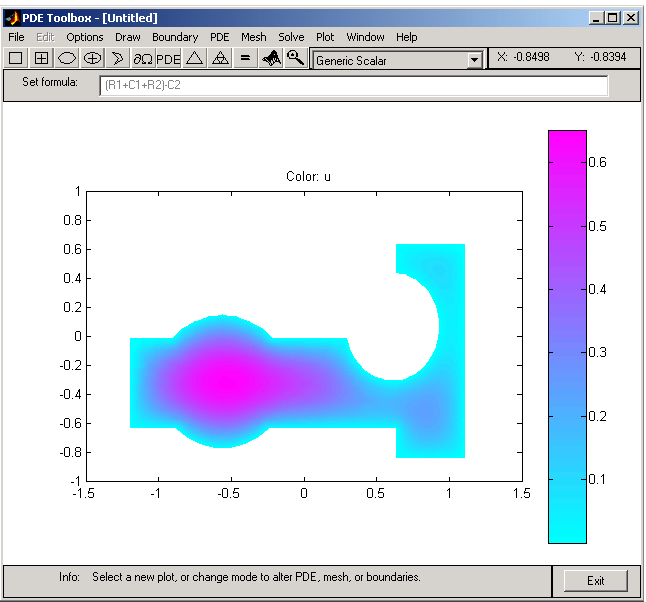Open the Draw menu

128,37
